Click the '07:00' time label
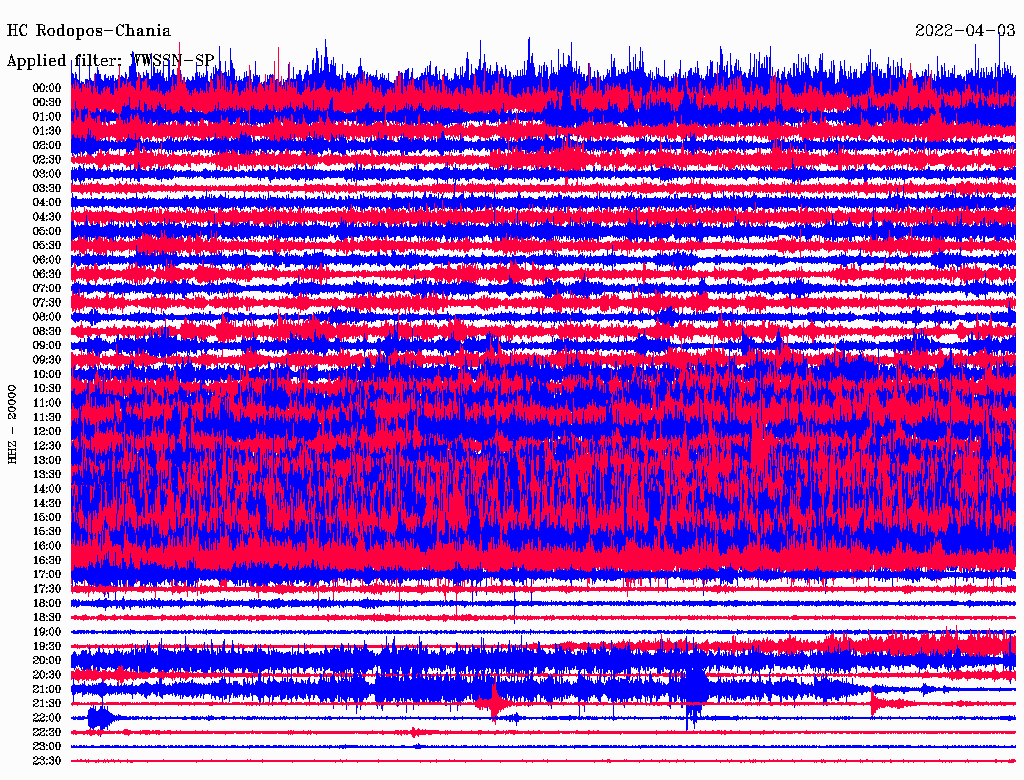 coord(47,289)
